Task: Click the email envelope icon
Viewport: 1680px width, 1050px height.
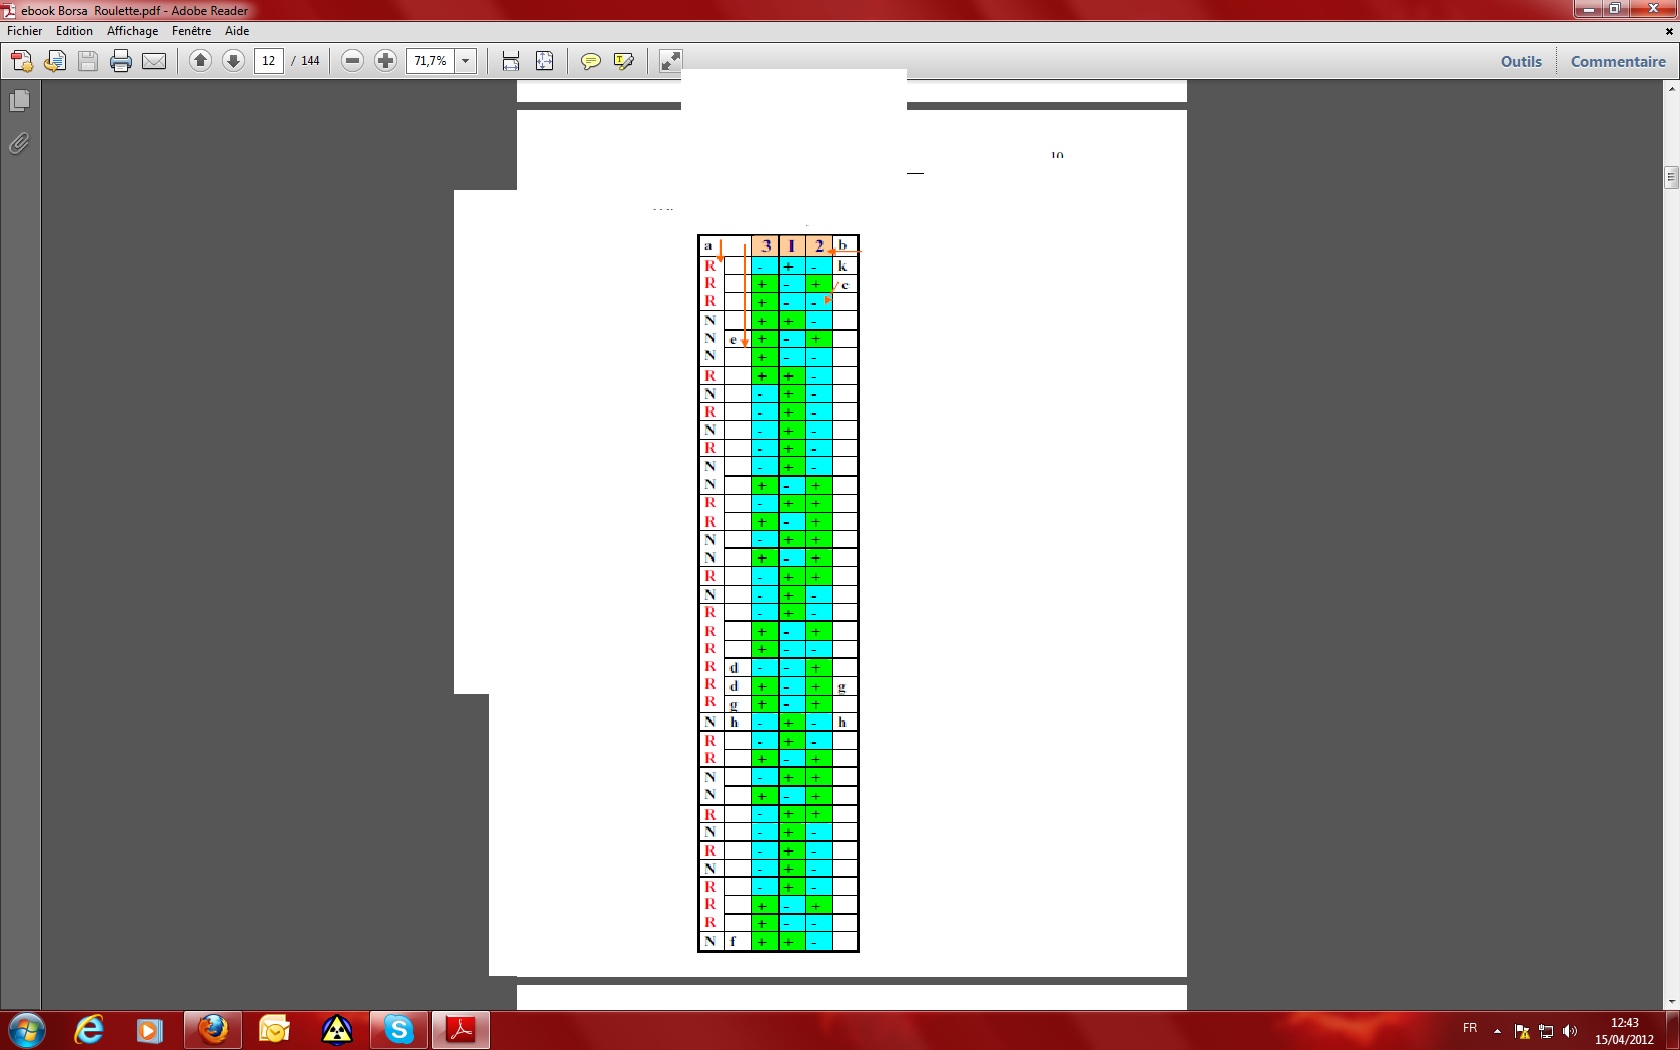Action: 154,61
